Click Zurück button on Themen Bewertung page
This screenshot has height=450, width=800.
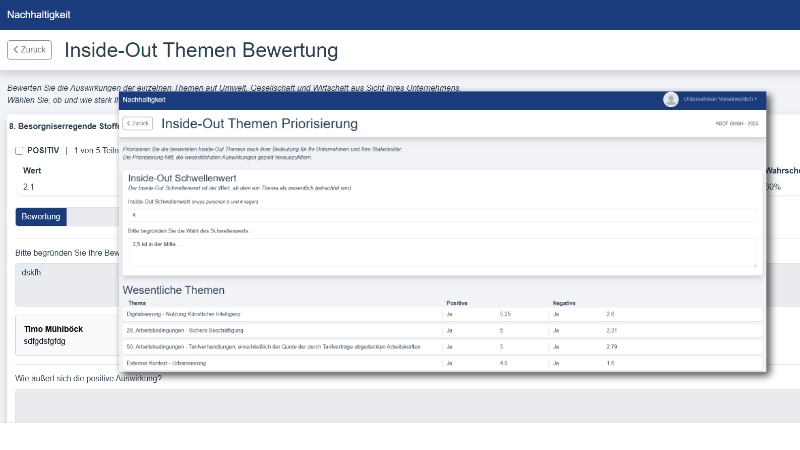click(29, 50)
